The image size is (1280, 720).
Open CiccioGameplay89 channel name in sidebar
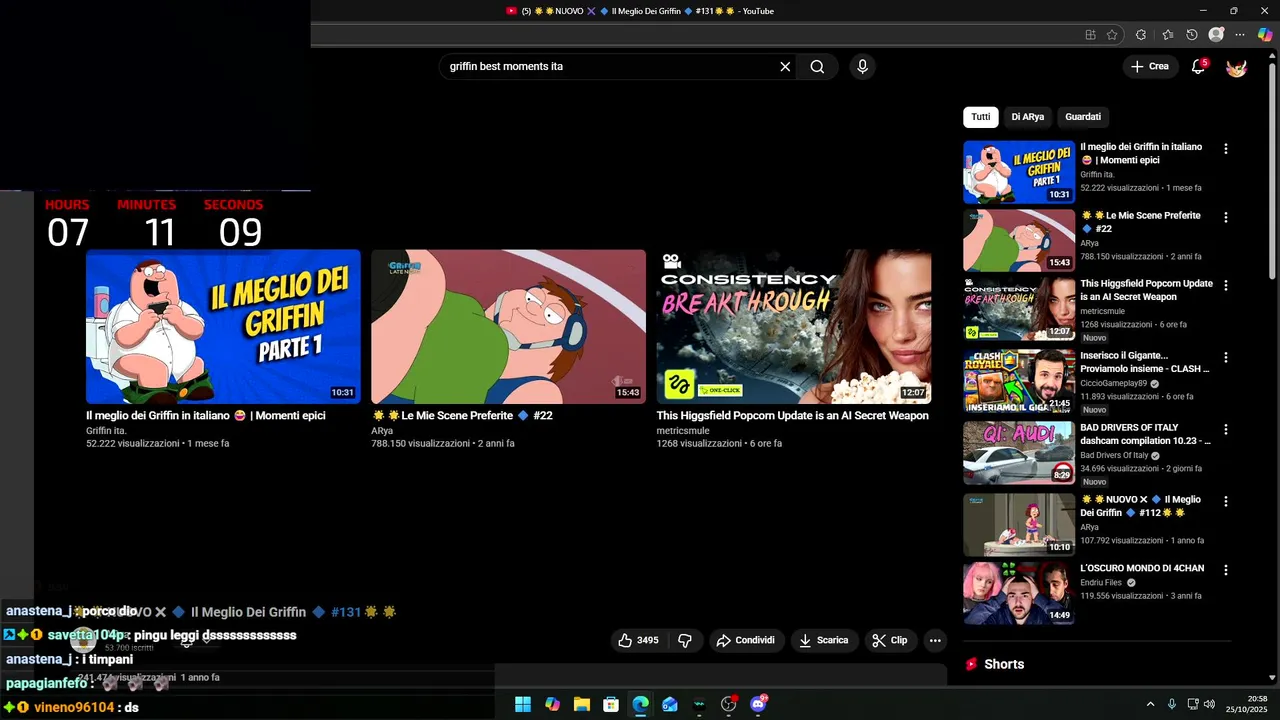tap(1114, 383)
